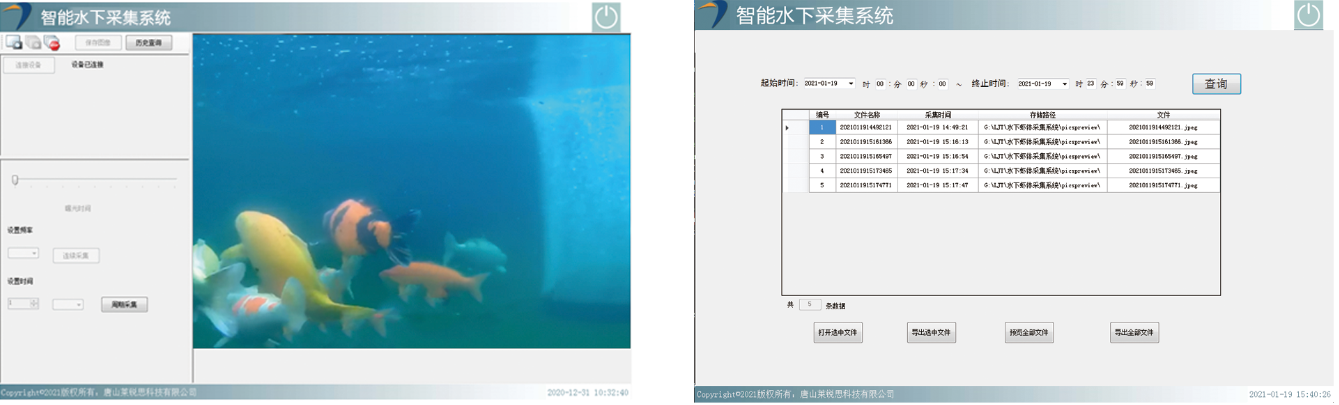1339x405 pixels.
Task: Click power icon in the live-view window
Action: (x=606, y=16)
